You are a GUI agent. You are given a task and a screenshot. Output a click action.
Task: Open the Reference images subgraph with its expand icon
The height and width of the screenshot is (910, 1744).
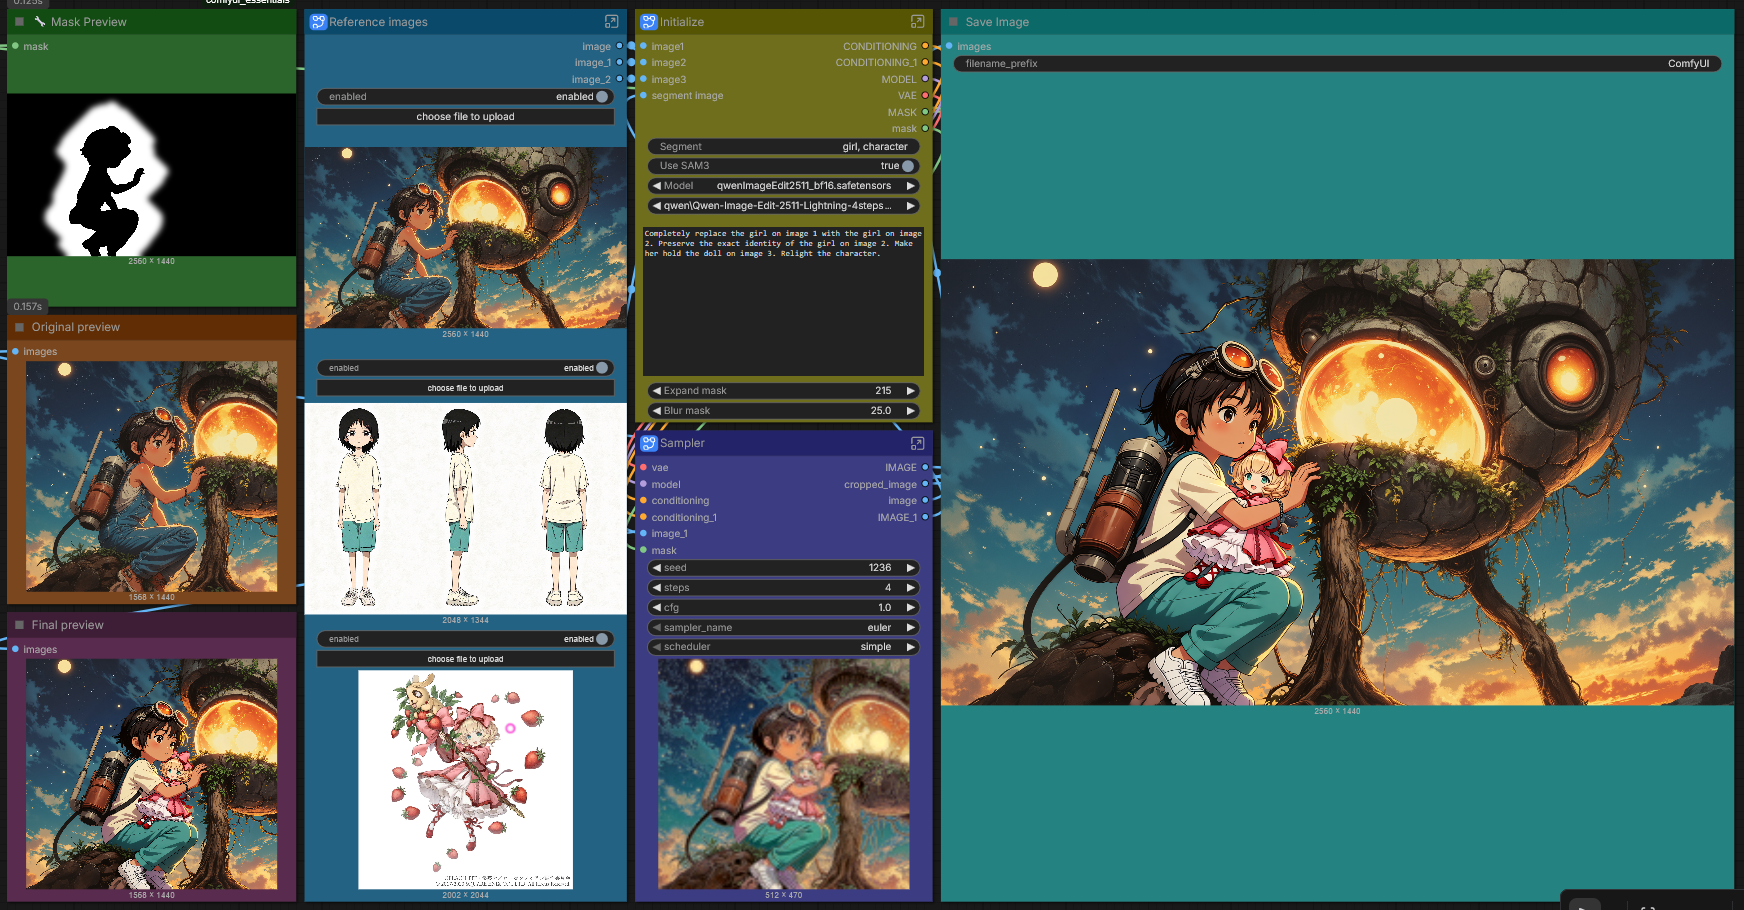click(x=612, y=21)
